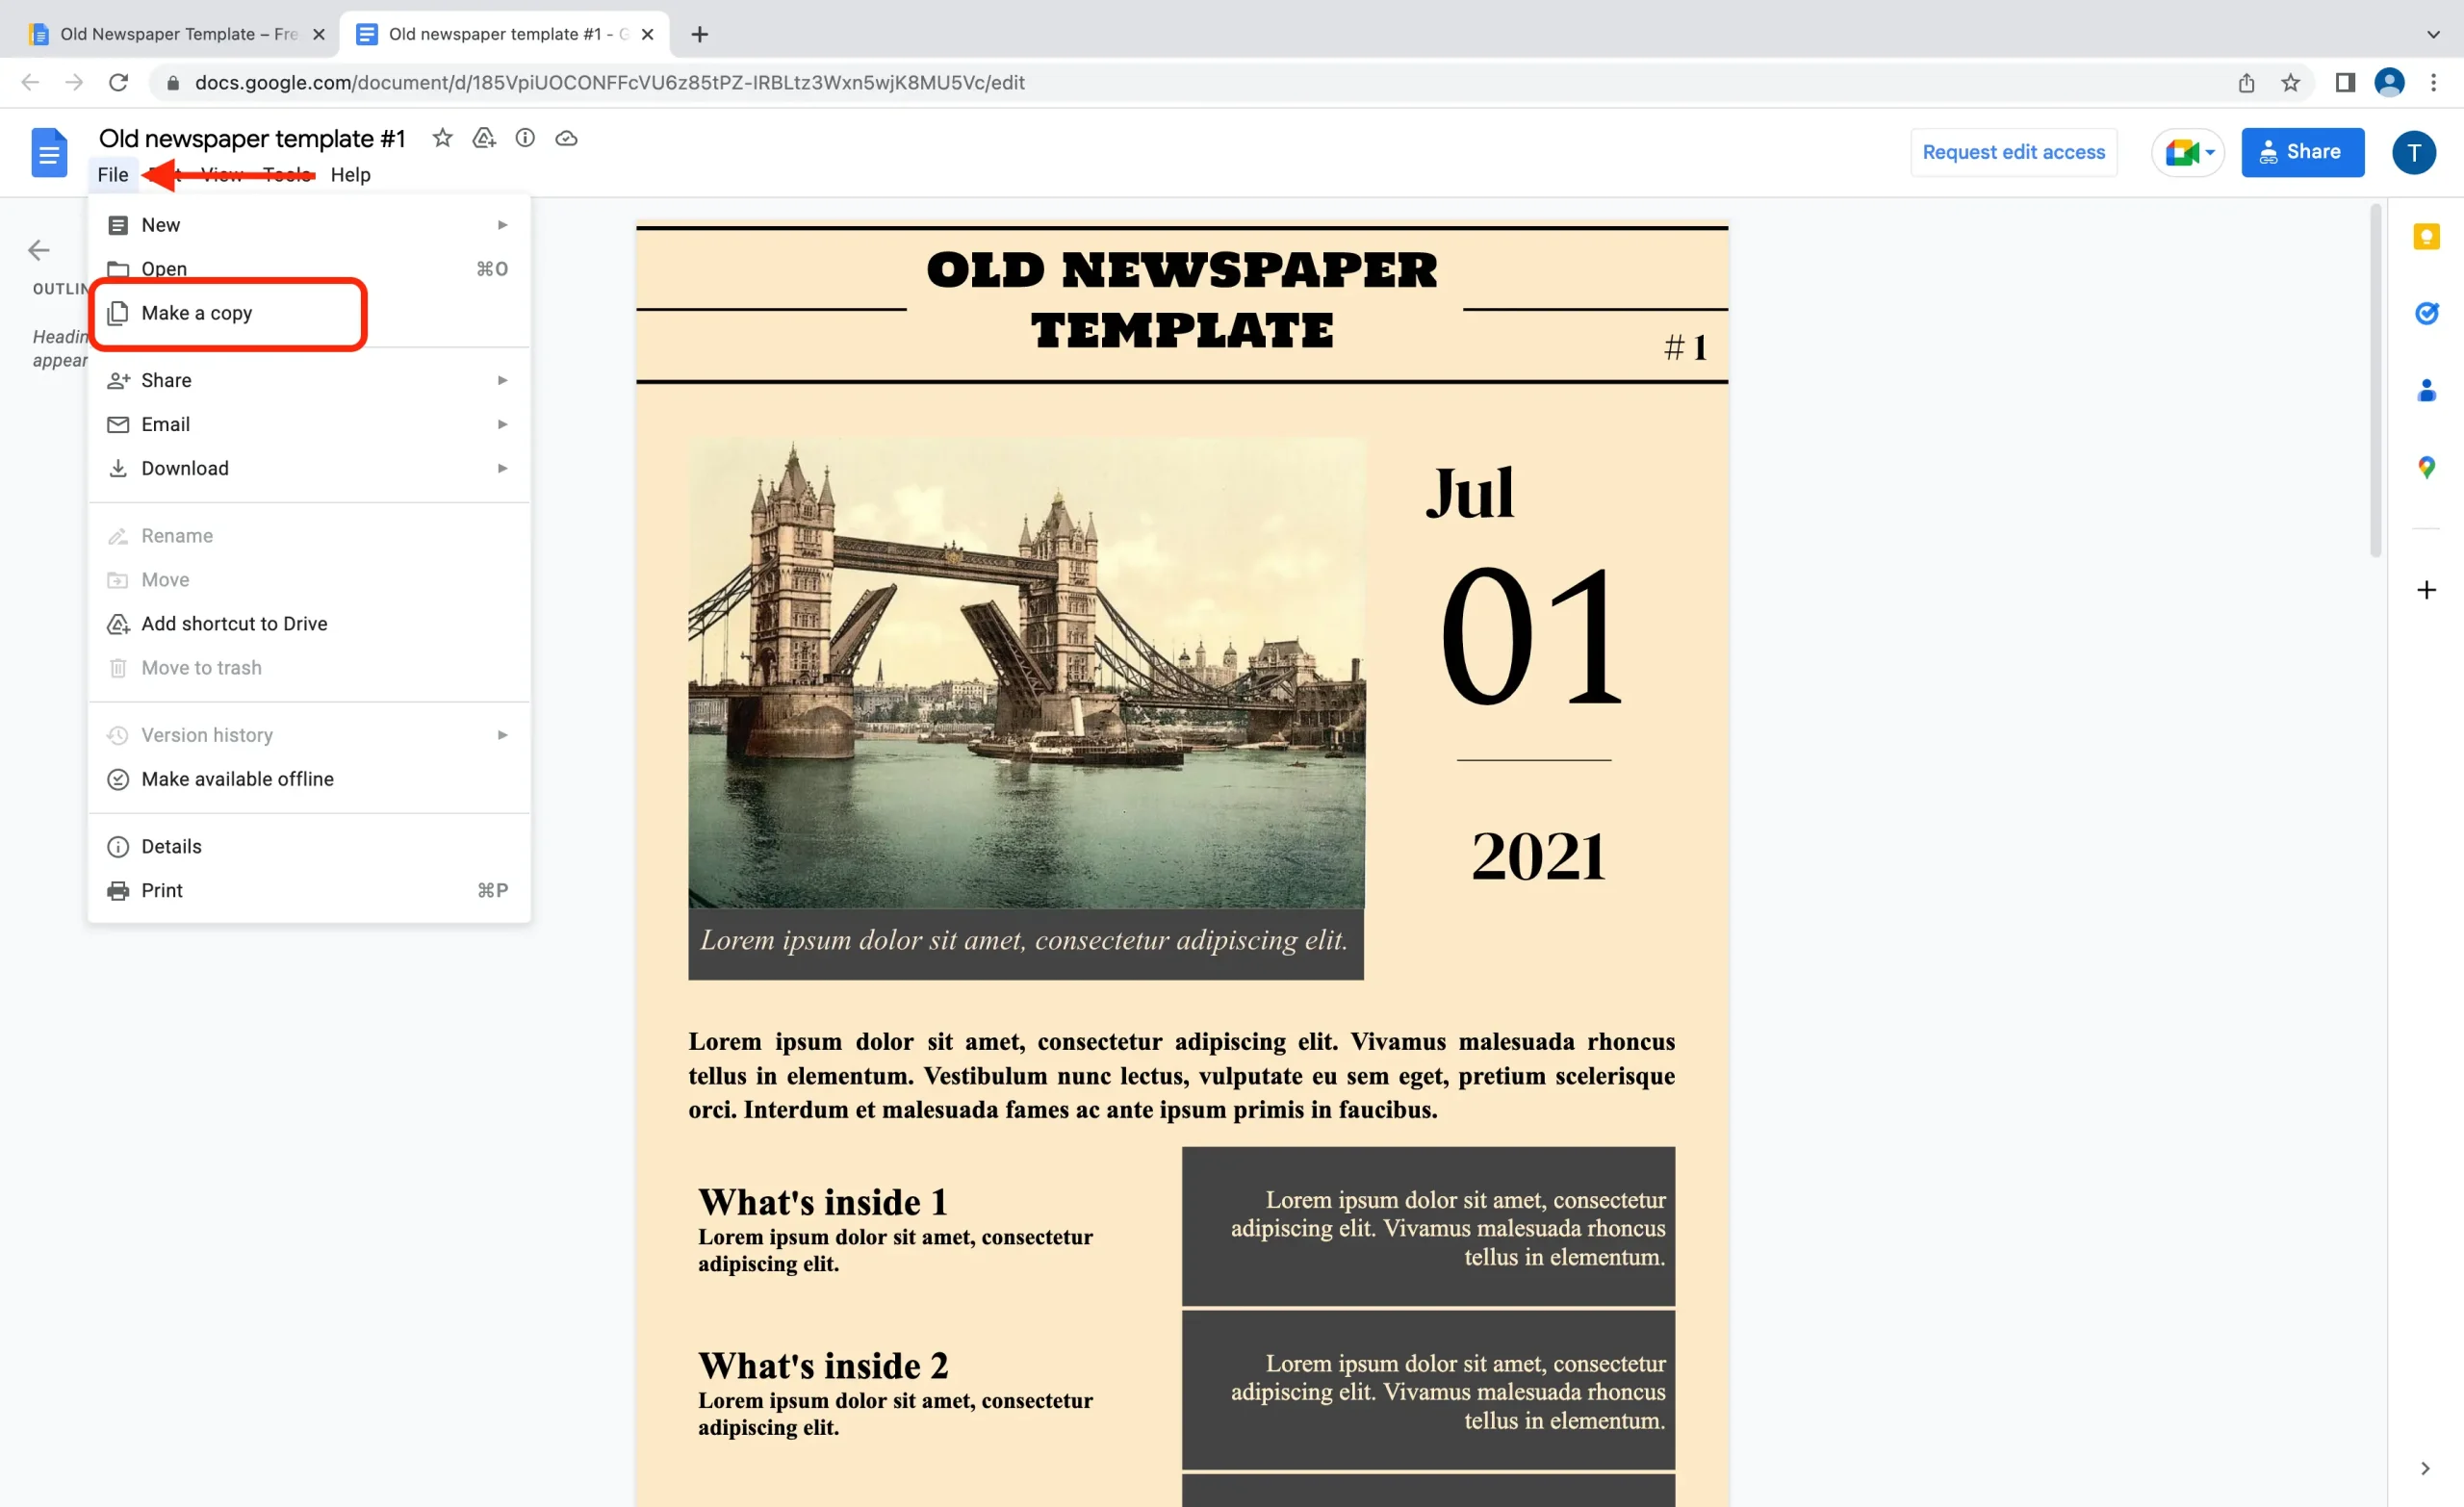Expand the New submenu
Screen dimensions: 2464x1507
pos(503,224)
